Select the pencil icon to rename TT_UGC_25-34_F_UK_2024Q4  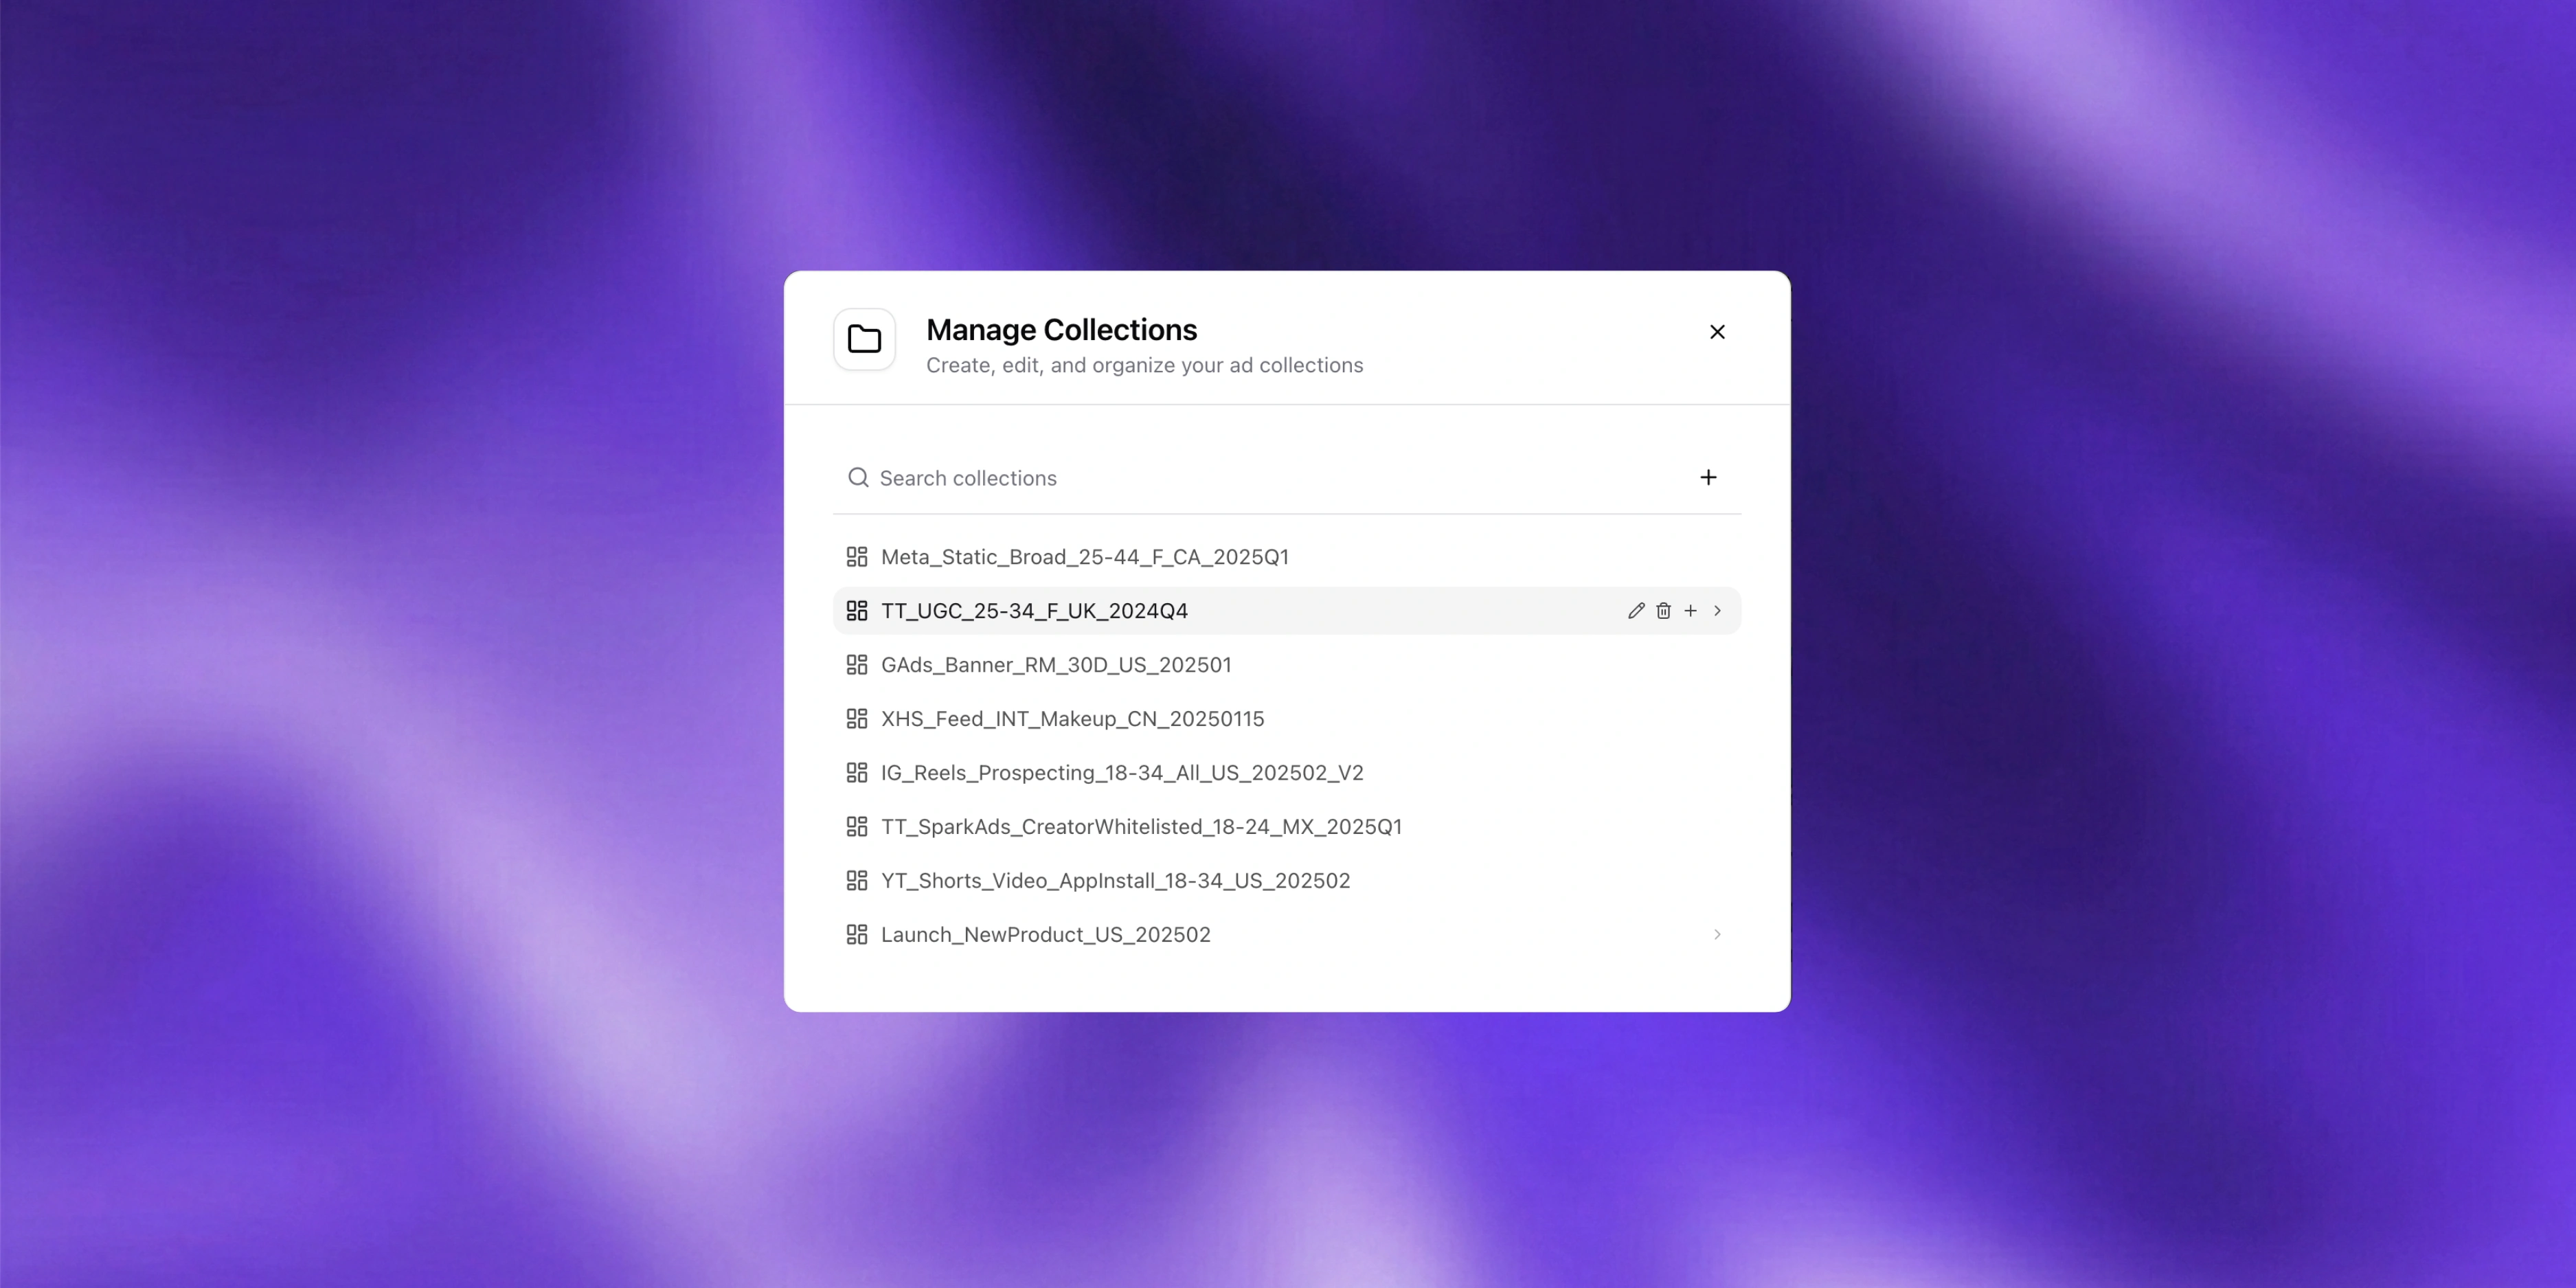(x=1636, y=610)
